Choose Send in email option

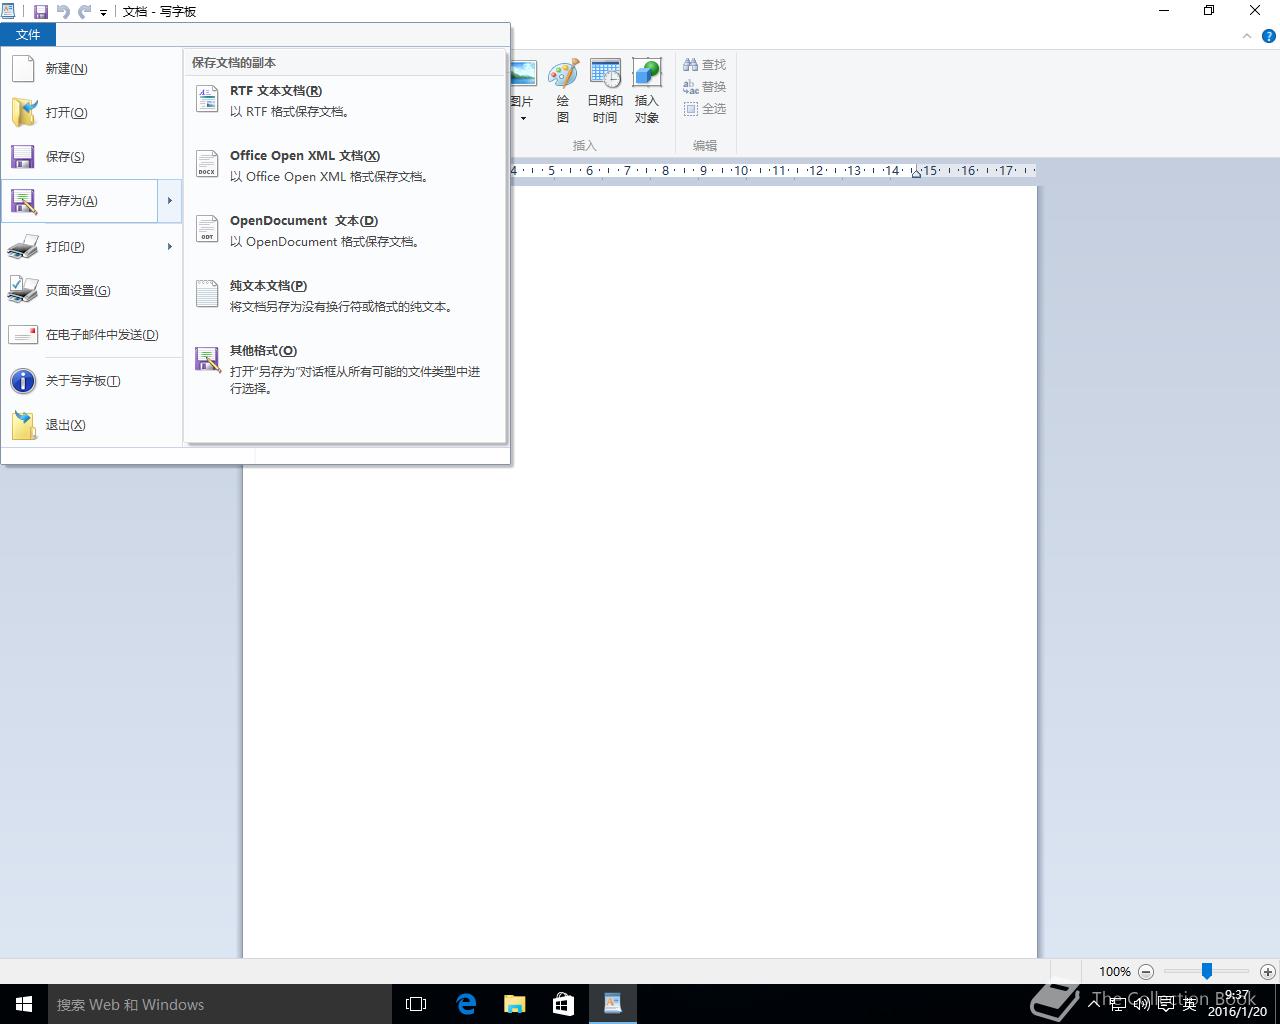[x=92, y=335]
